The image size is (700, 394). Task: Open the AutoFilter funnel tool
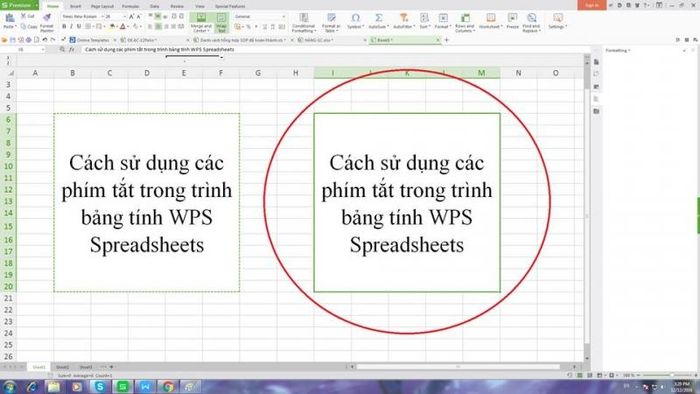[x=404, y=18]
